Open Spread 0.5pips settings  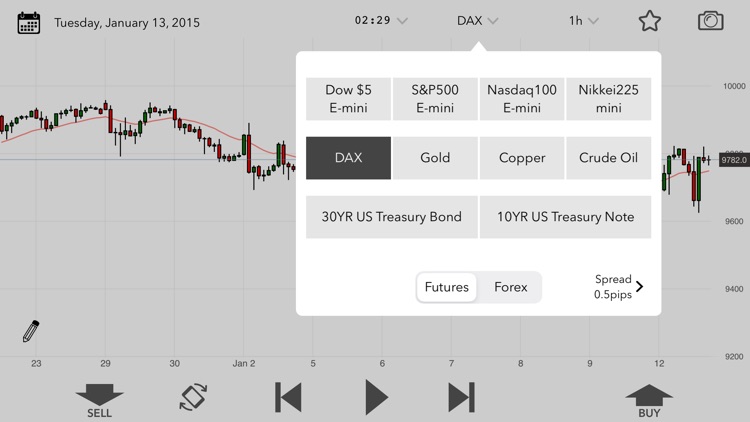click(x=618, y=287)
